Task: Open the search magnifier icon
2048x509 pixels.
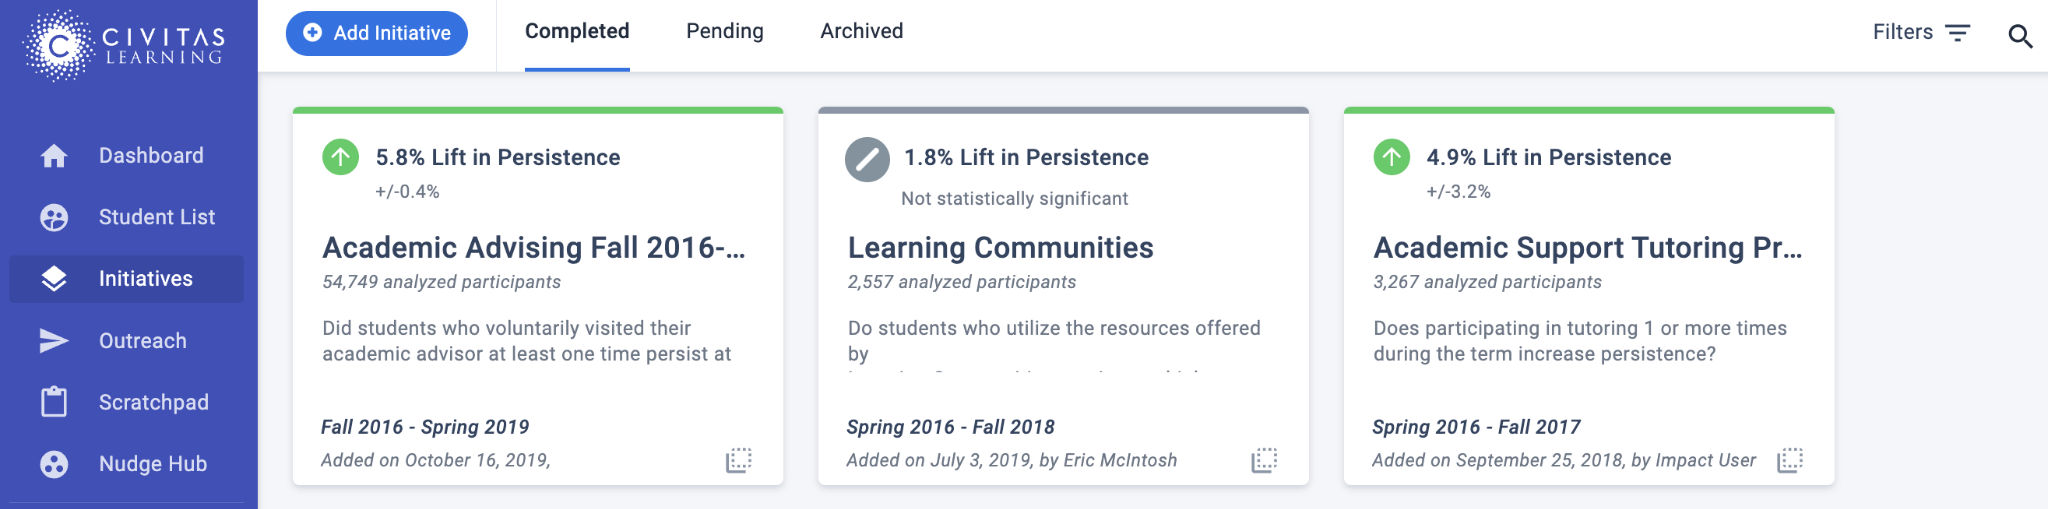Action: pyautogui.click(x=2020, y=36)
